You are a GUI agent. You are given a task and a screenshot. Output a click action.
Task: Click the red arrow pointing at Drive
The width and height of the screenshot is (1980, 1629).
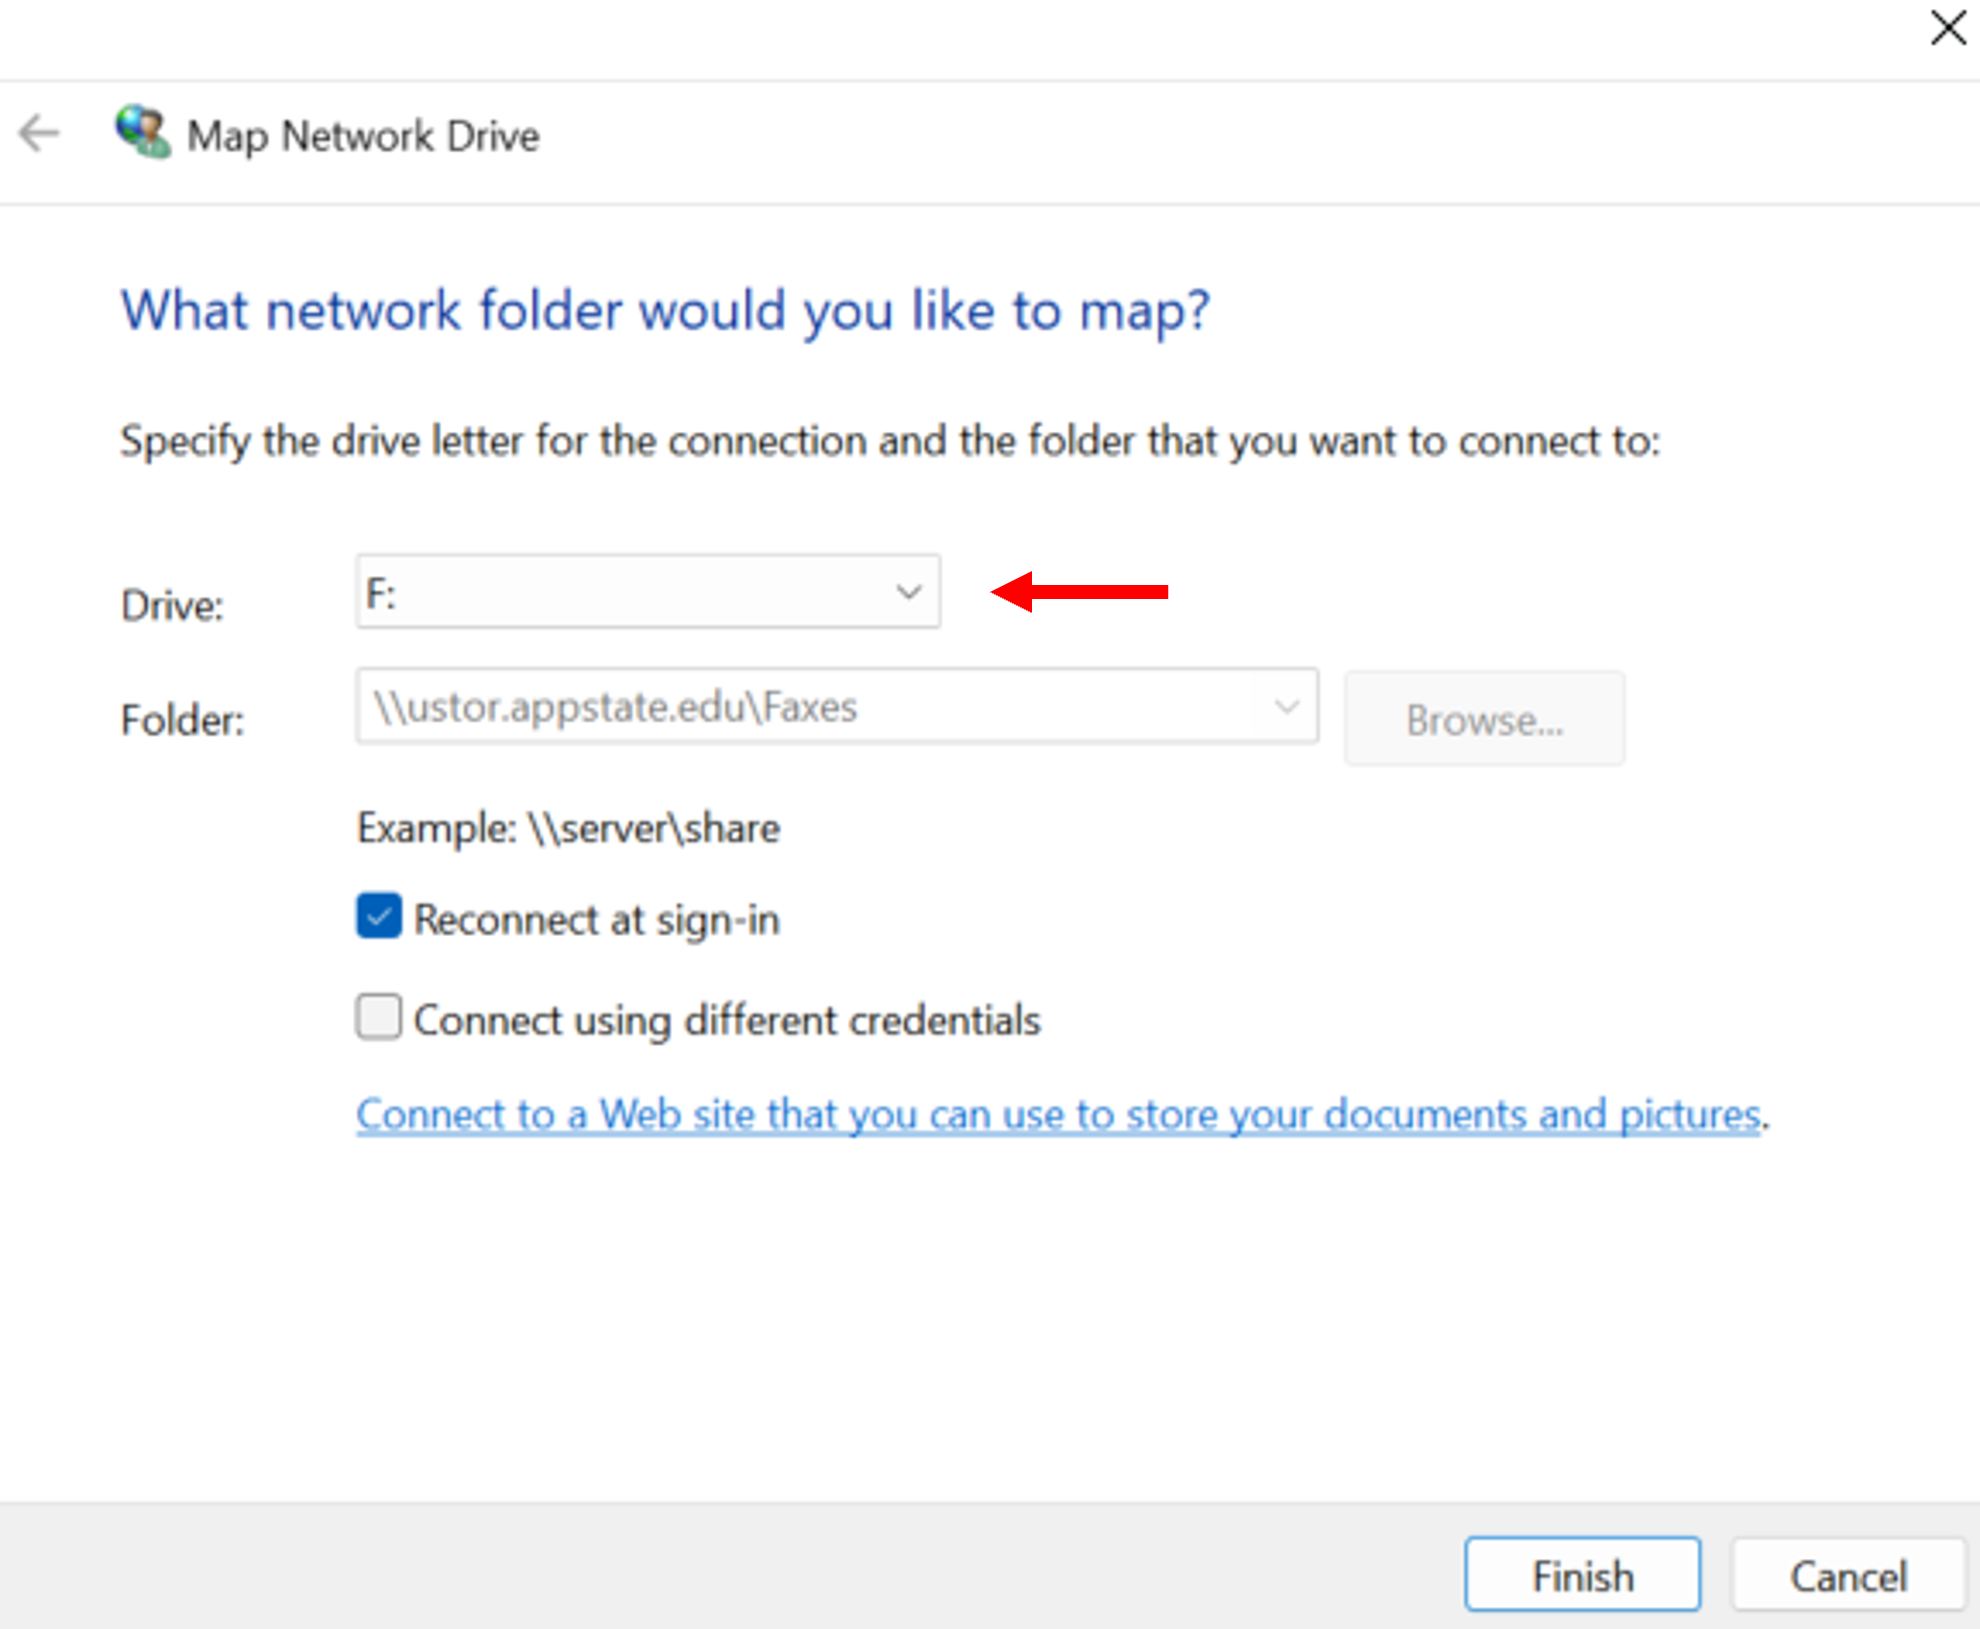tap(1079, 592)
